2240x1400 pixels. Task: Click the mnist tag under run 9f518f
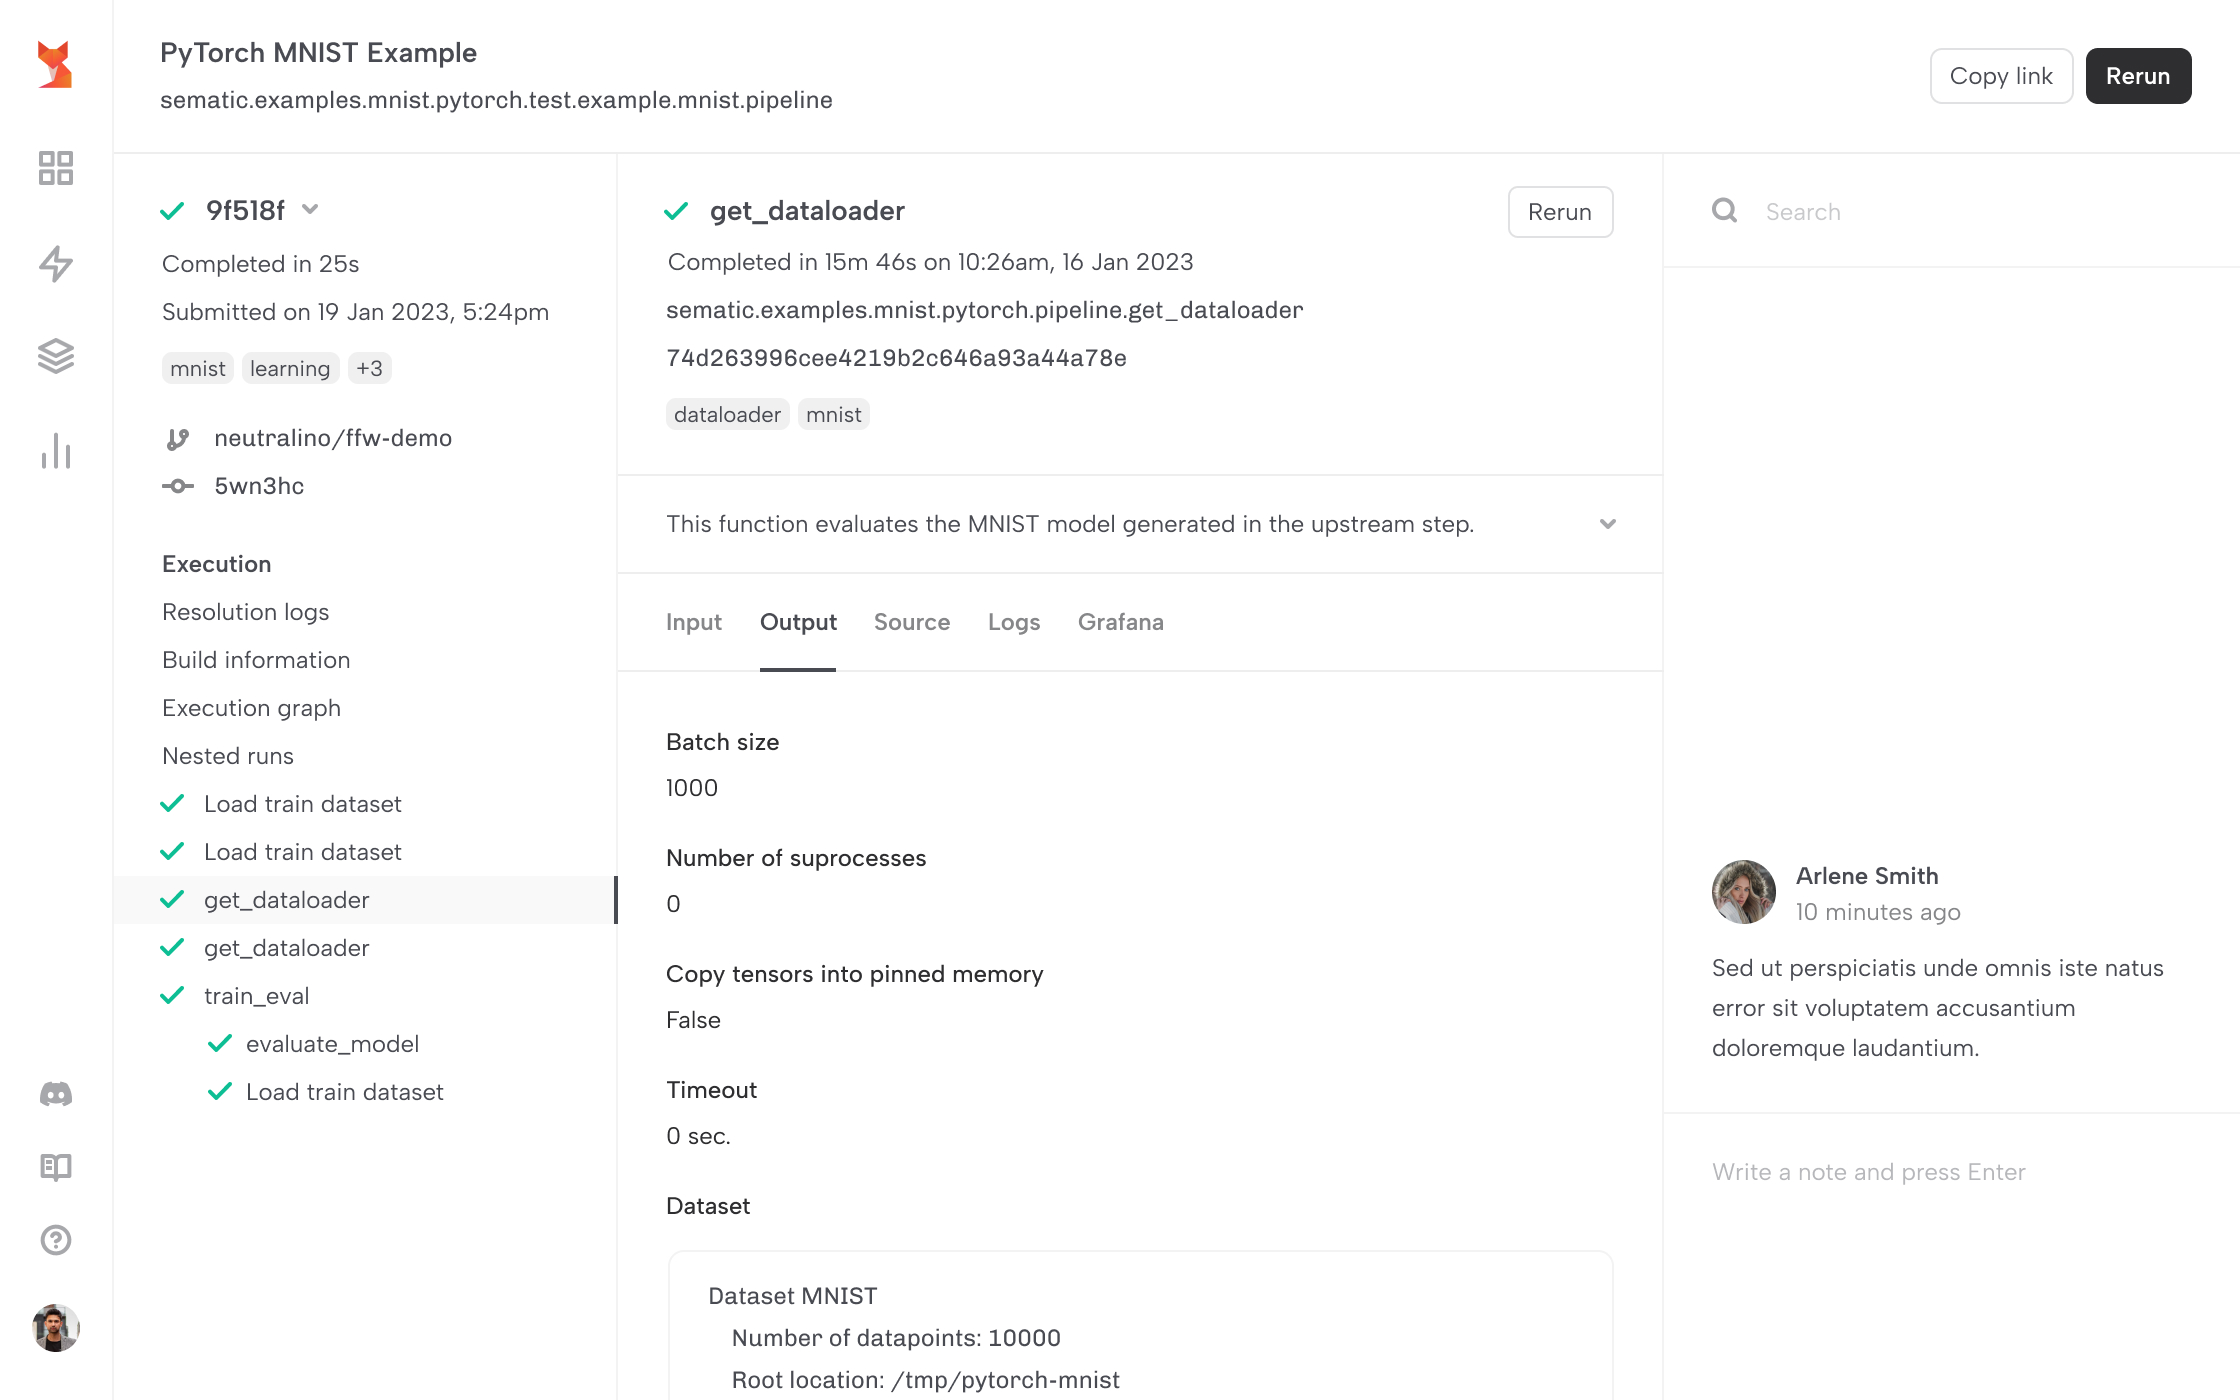pyautogui.click(x=198, y=368)
